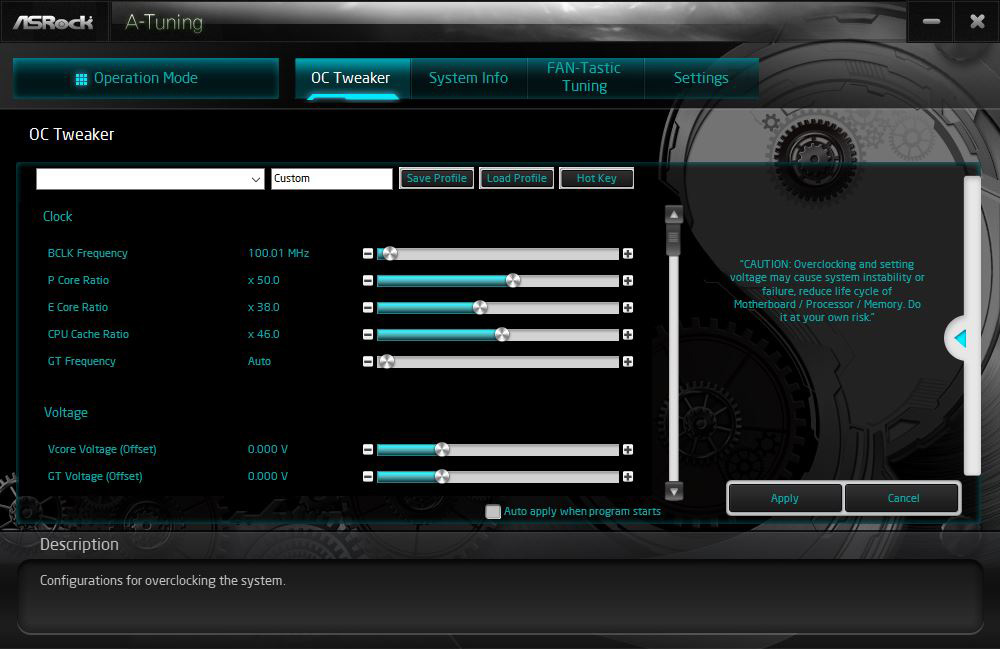The width and height of the screenshot is (1000, 649).
Task: Enable Auto apply when program starts
Action: click(x=493, y=511)
